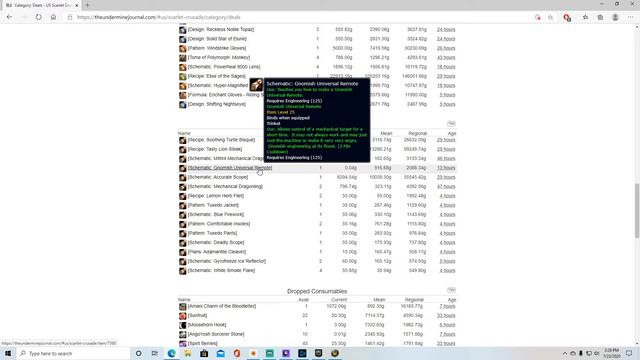The height and width of the screenshot is (360, 640).
Task: Click the Tome of Polymorph: Monkey icon
Action: (x=182, y=58)
